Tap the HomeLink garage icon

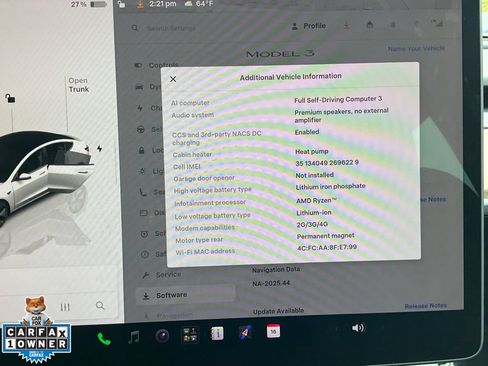tap(370, 24)
